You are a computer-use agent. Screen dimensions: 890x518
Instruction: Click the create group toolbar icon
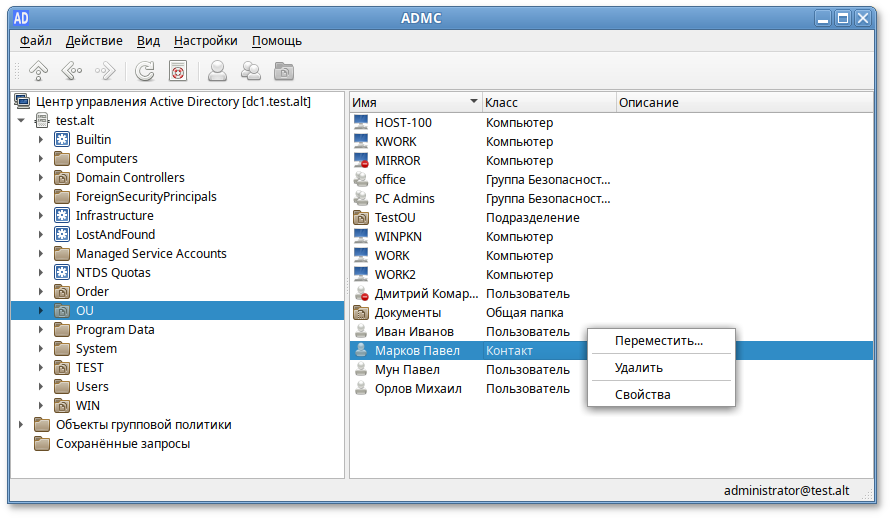(250, 71)
